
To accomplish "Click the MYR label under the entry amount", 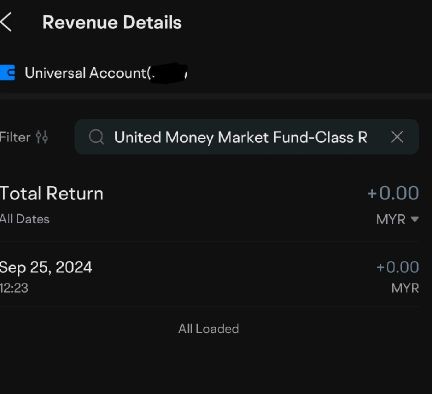I will 405,288.
